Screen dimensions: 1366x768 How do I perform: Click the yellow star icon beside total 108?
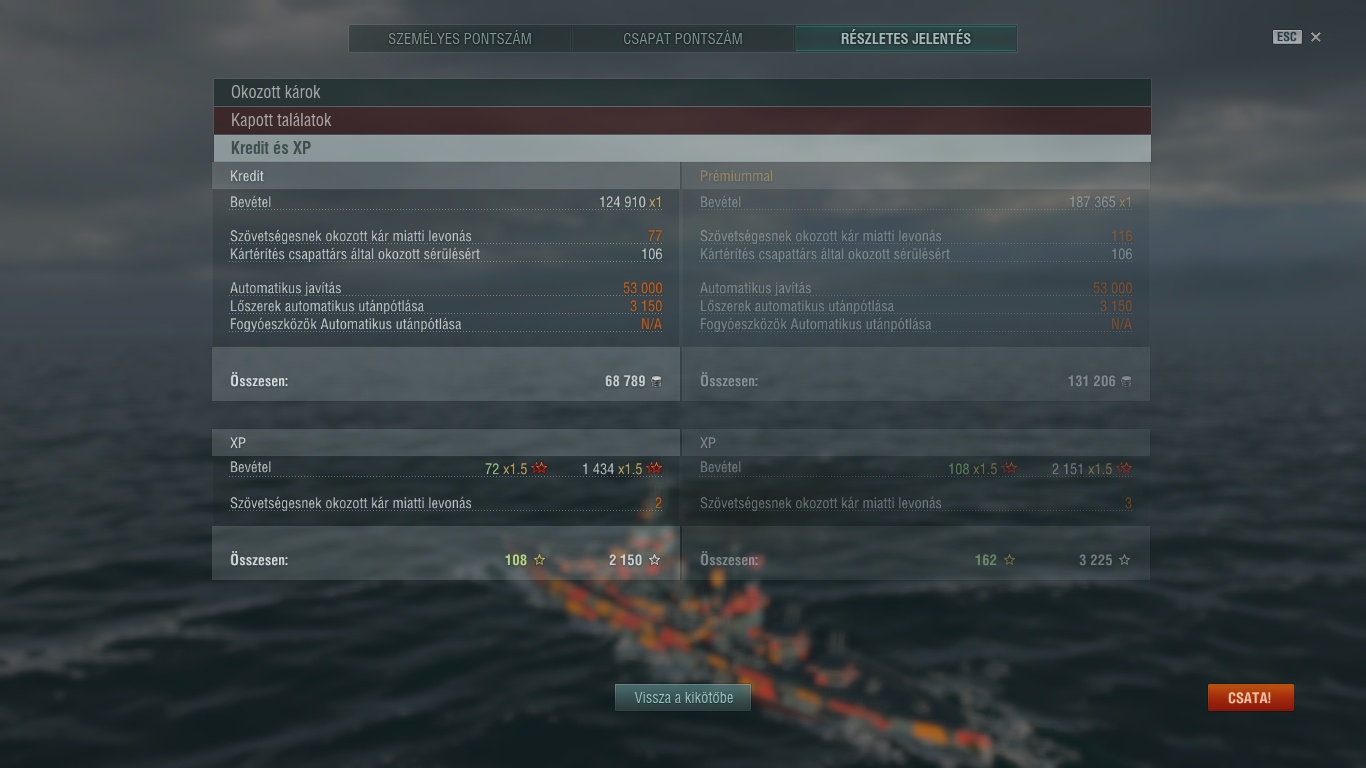click(x=540, y=560)
